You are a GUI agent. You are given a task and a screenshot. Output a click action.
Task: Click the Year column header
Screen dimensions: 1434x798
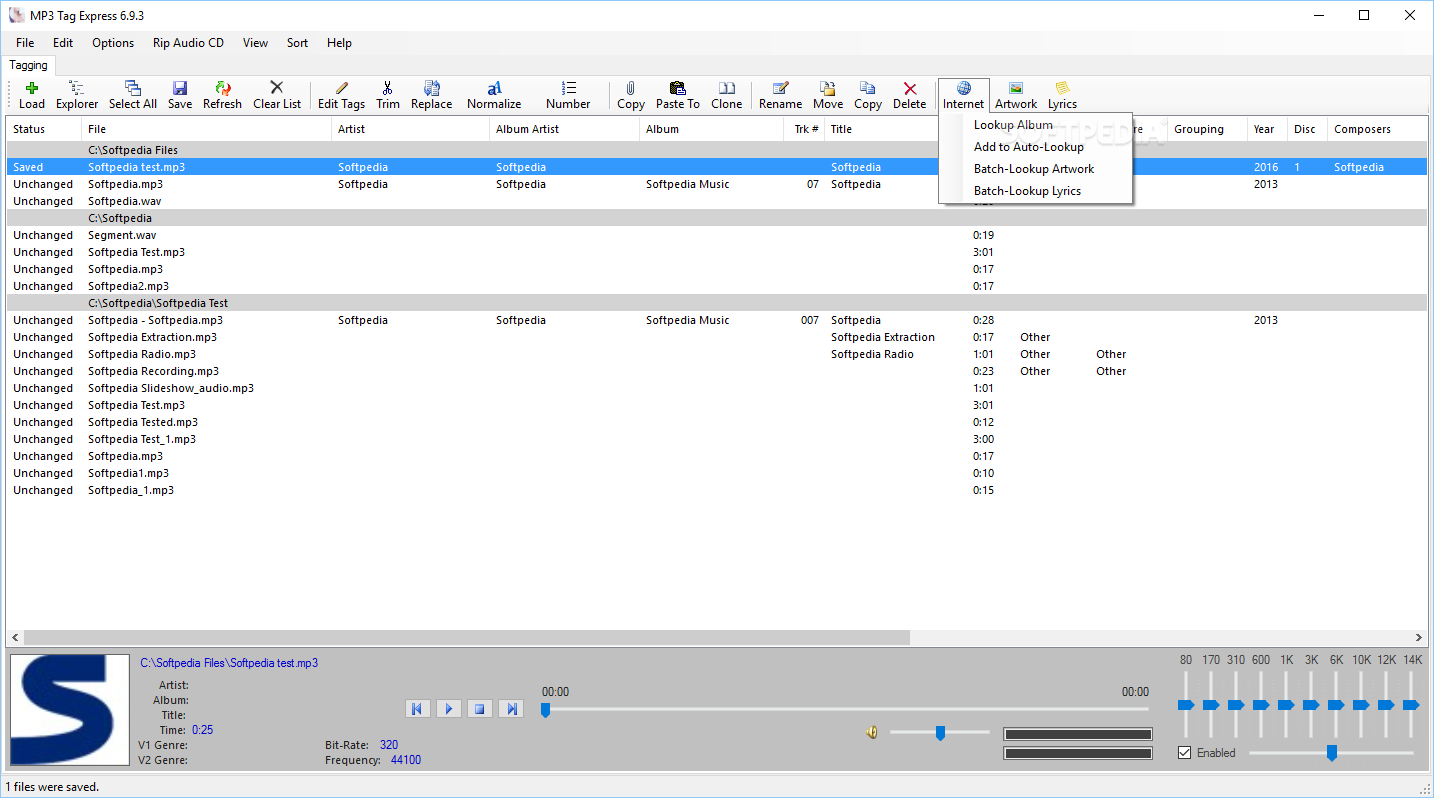click(x=1267, y=129)
